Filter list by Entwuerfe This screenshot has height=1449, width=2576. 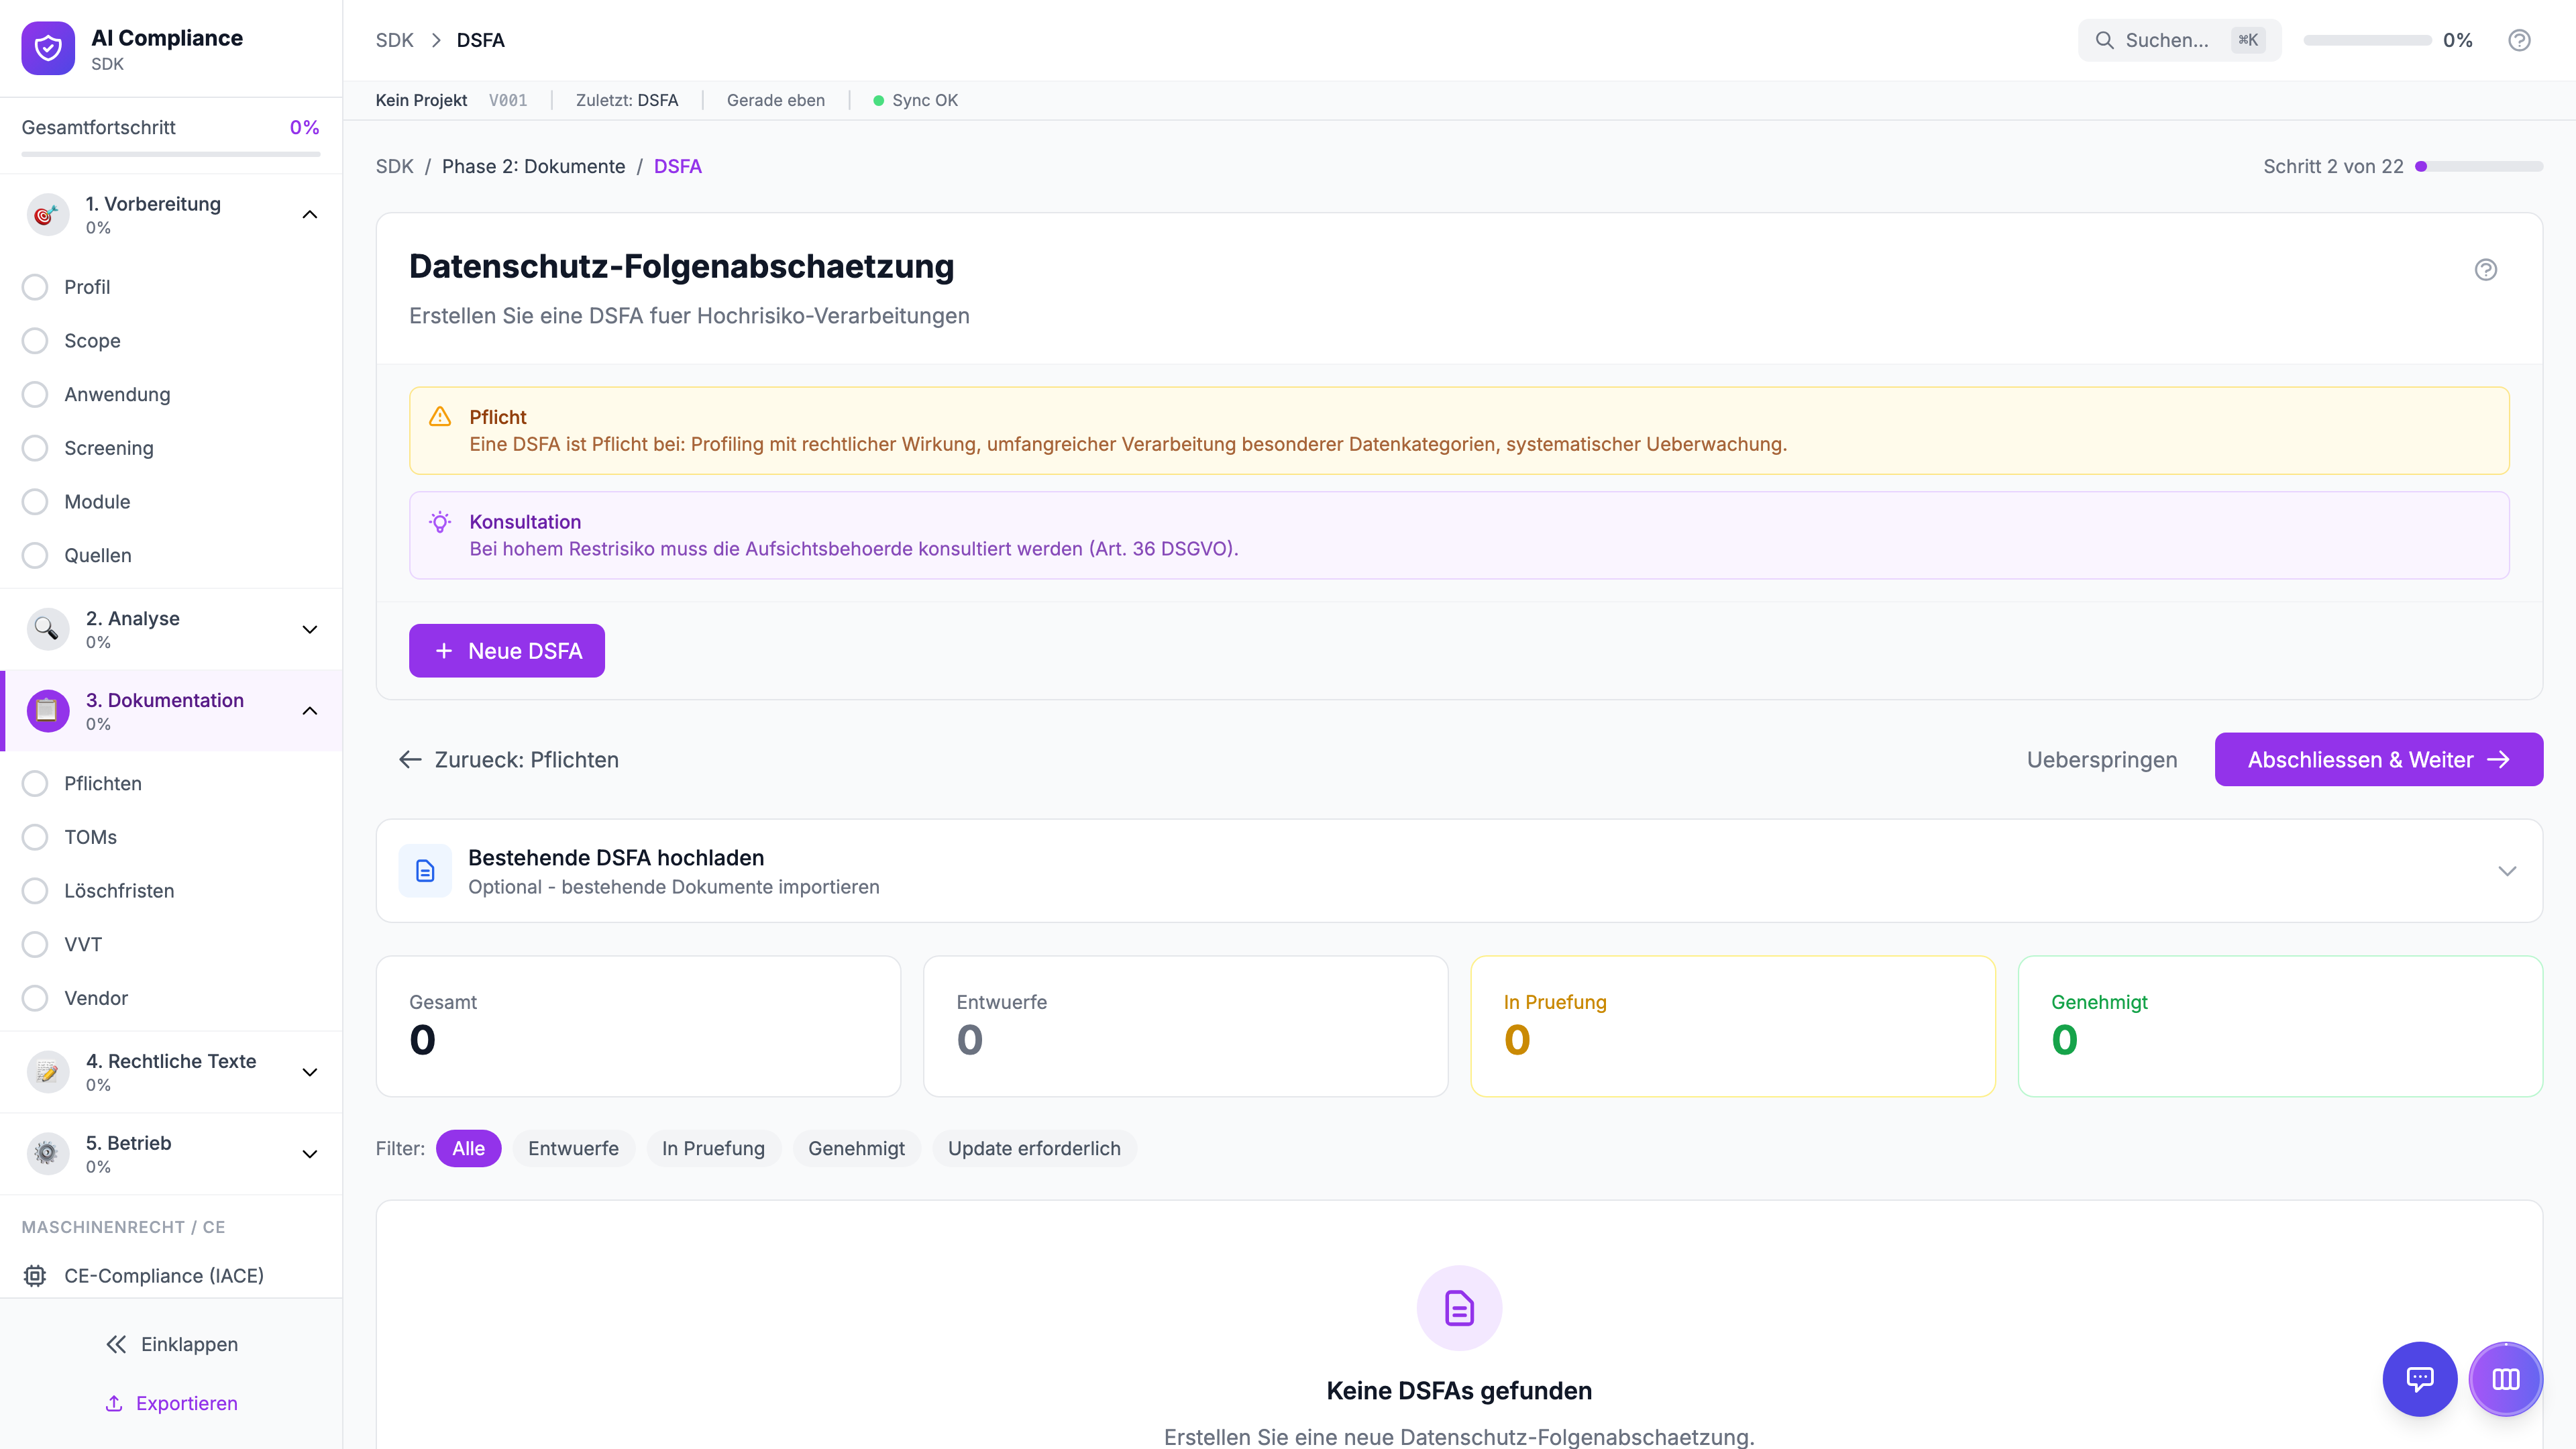(x=573, y=1148)
